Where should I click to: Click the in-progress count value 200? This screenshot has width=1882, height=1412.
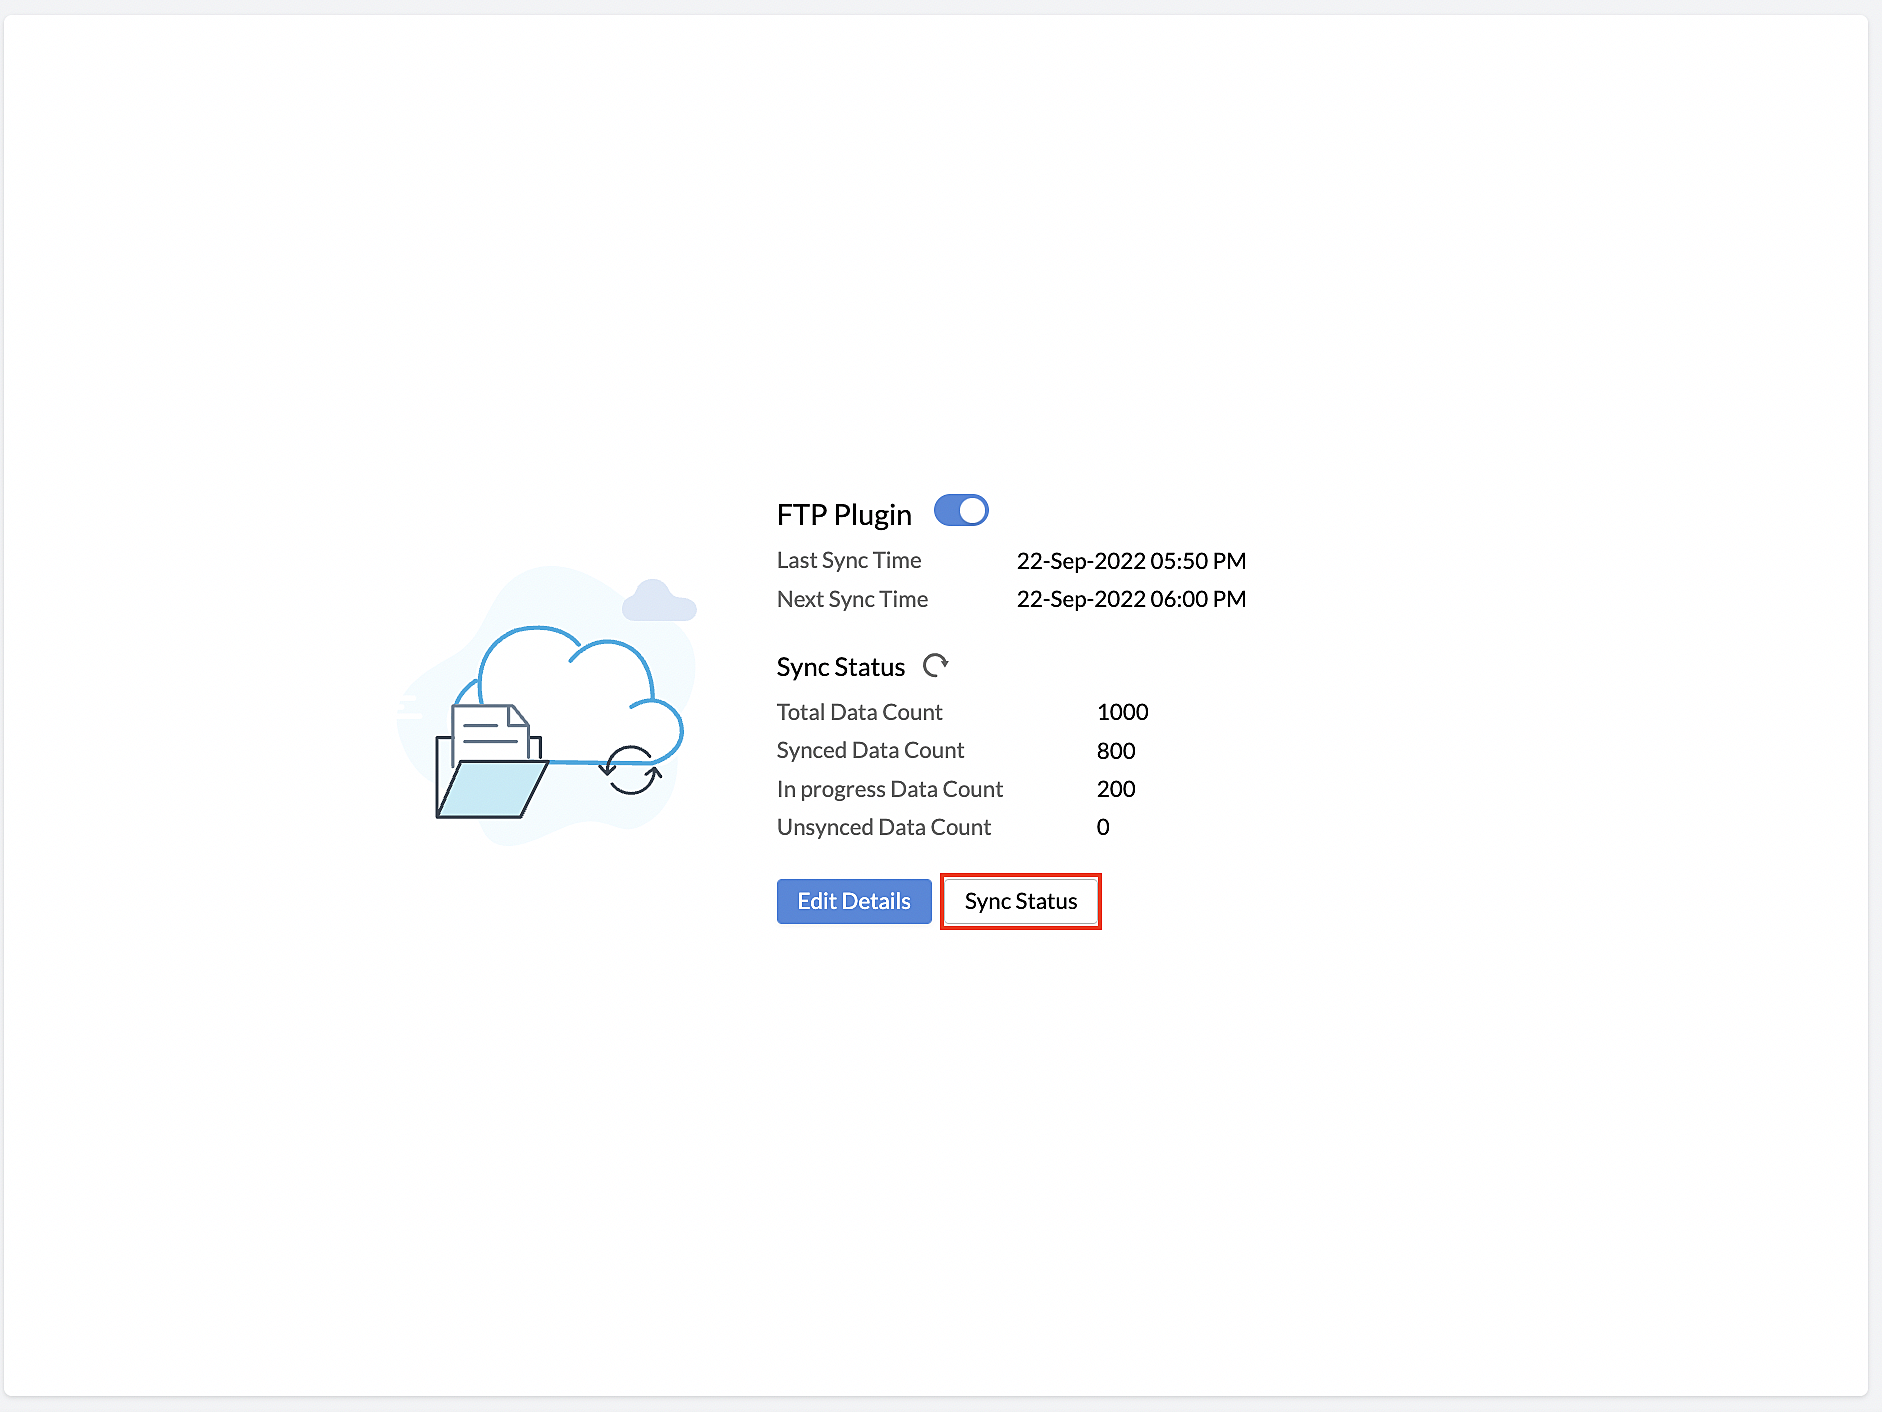click(x=1116, y=789)
